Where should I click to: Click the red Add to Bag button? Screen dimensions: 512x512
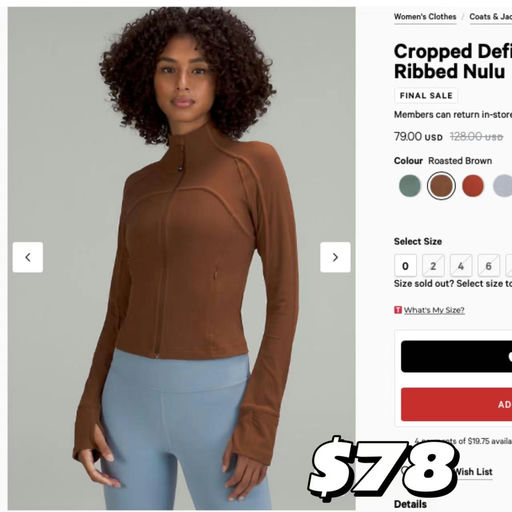456,404
